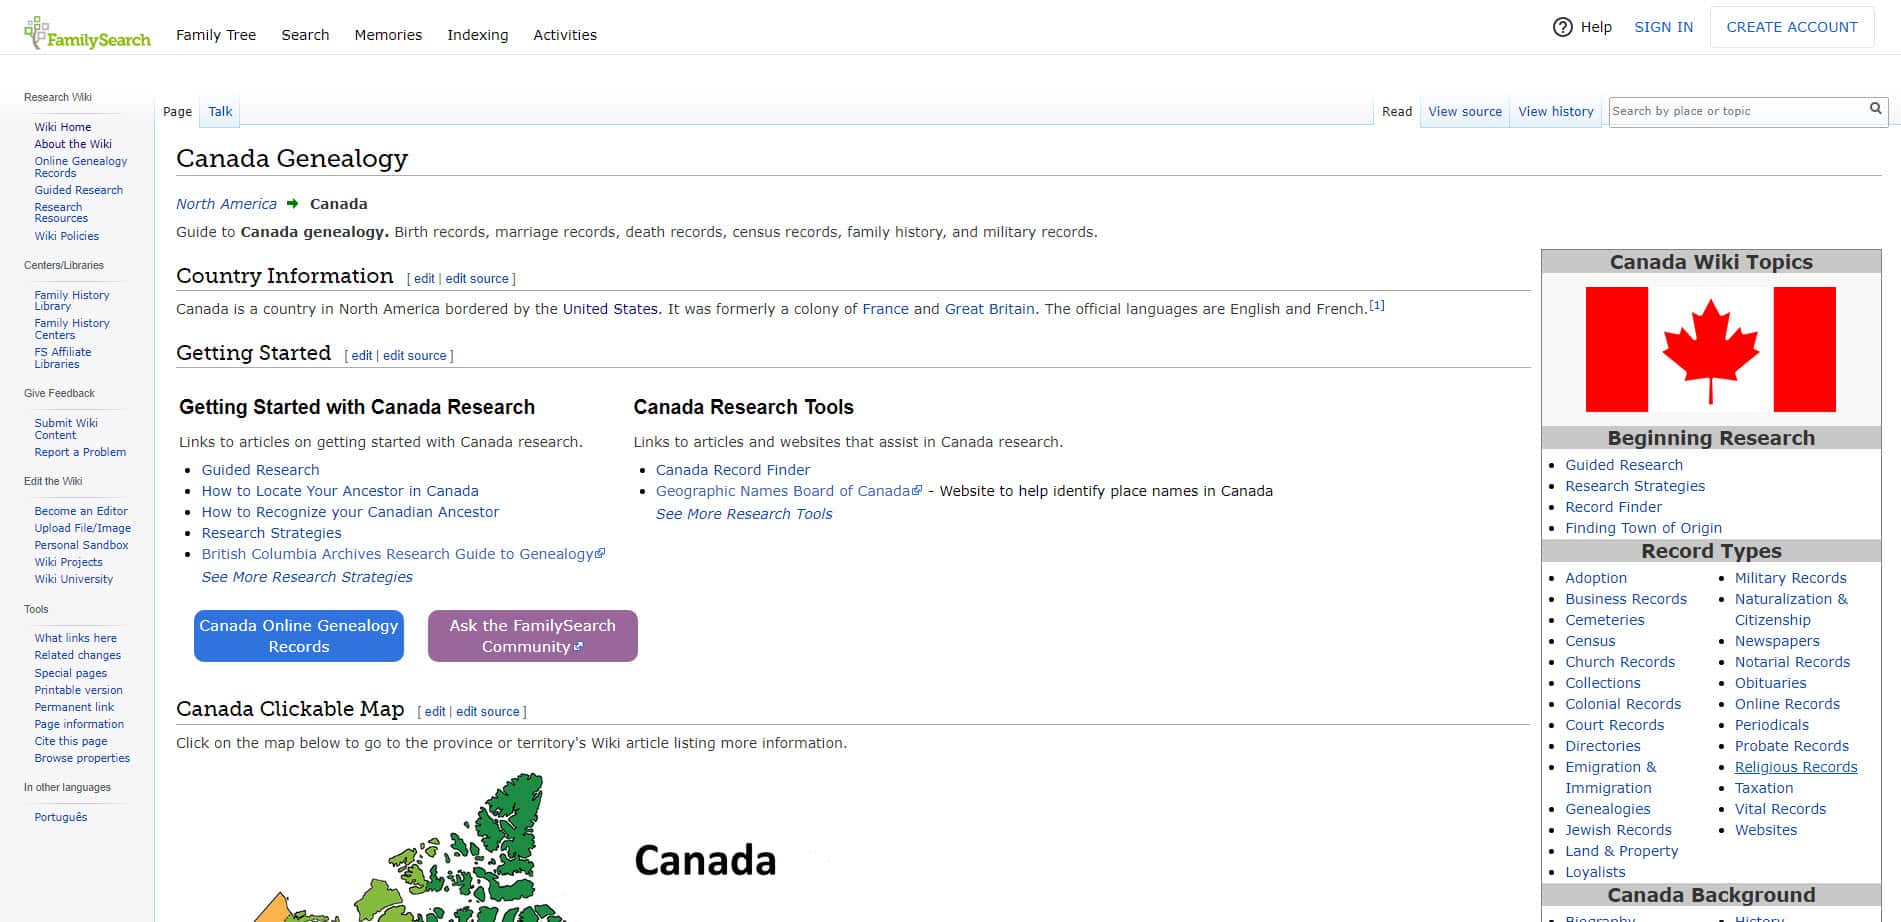Image resolution: width=1901 pixels, height=922 pixels.
Task: Click the search magnifier icon
Action: [x=1875, y=109]
